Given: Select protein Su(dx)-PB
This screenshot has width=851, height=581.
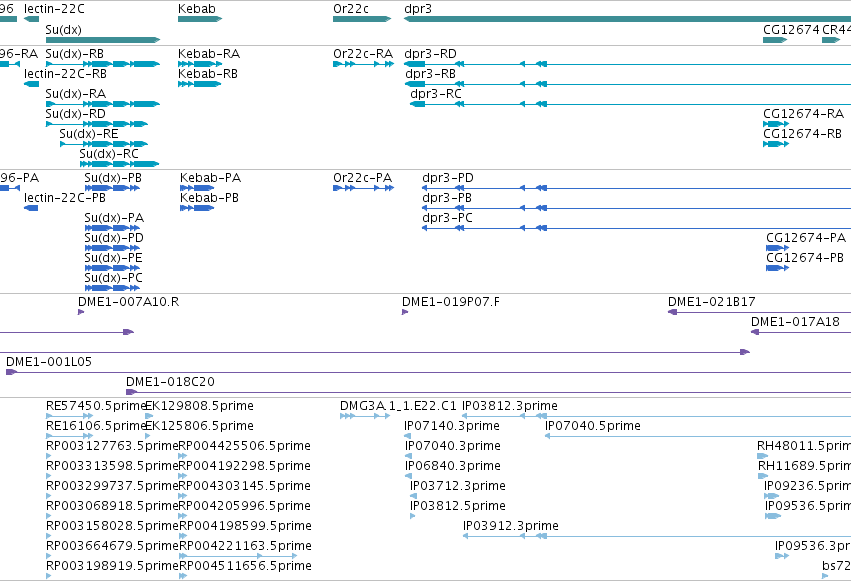Looking at the screenshot, I should 112,188.
